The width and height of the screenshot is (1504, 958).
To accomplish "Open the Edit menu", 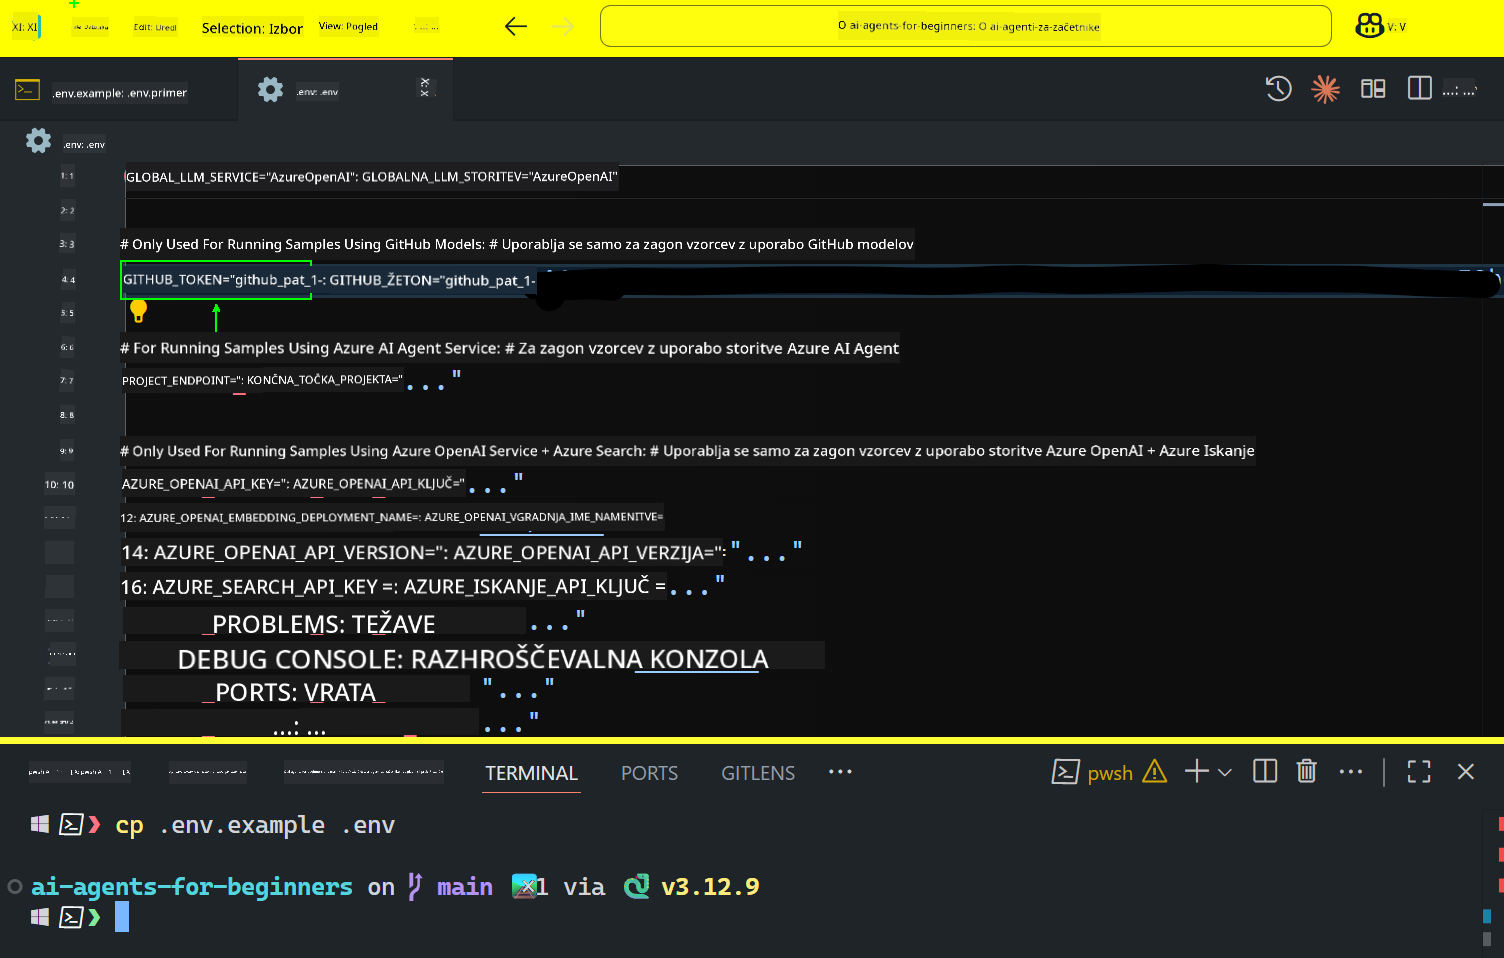I will click(x=155, y=27).
